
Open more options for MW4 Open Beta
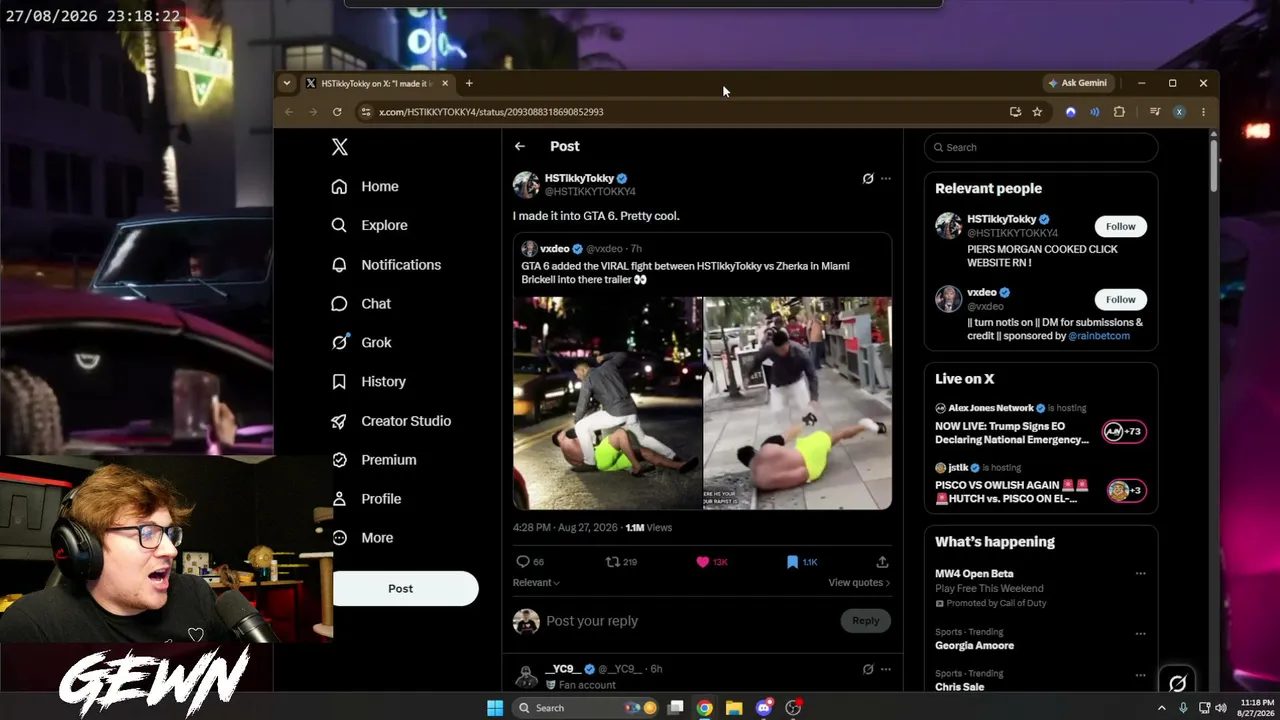(x=1140, y=574)
